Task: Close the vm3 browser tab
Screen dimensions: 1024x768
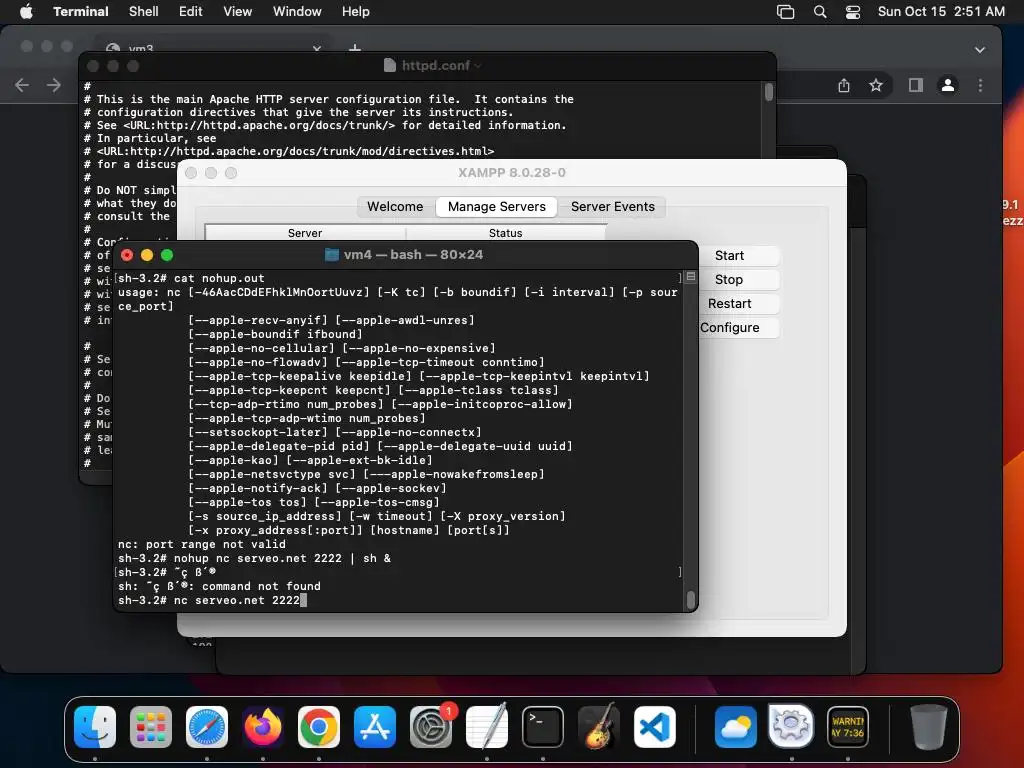Action: (317, 48)
